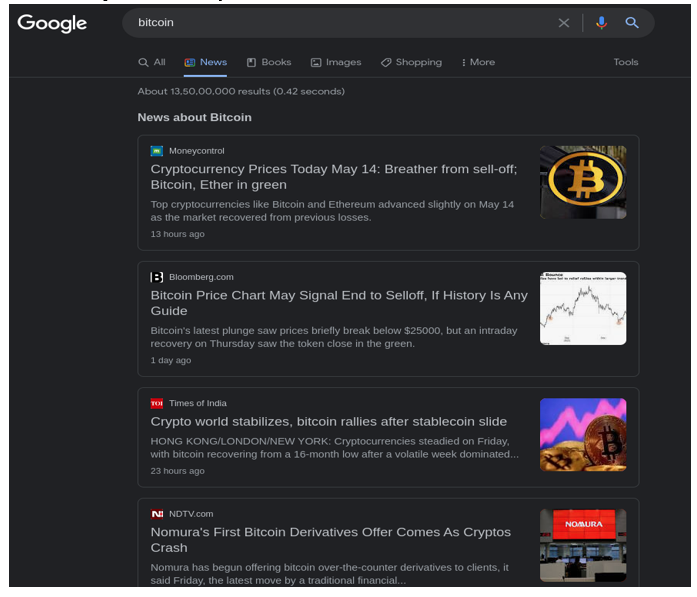The height and width of the screenshot is (597, 697).
Task: Click the 'News about Bitcoin' heading
Action: coord(194,117)
